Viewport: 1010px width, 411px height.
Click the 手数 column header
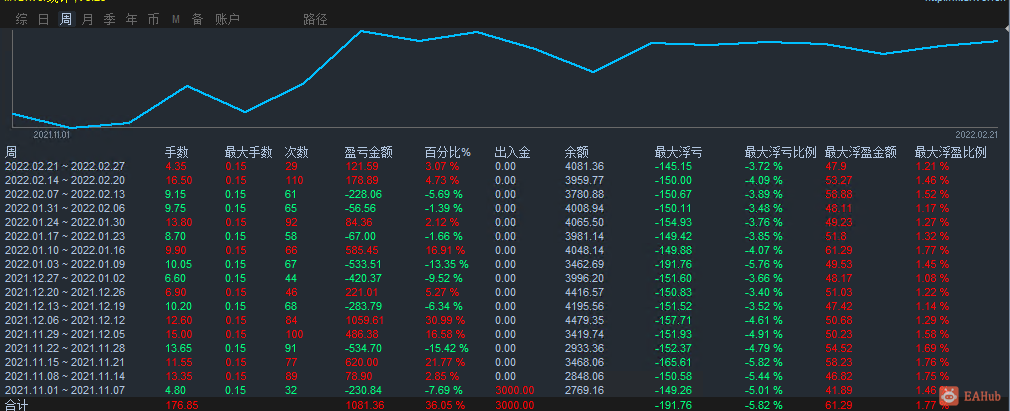click(x=177, y=153)
